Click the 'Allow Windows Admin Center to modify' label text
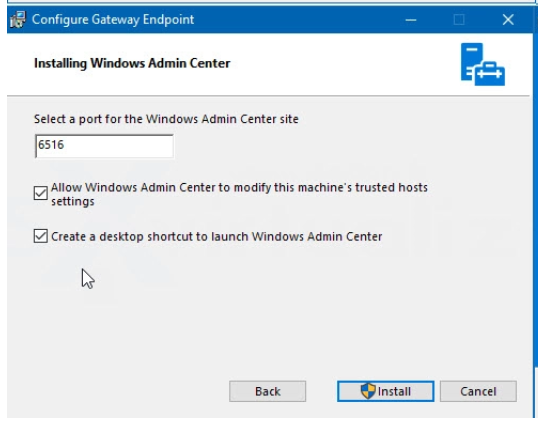 239,194
